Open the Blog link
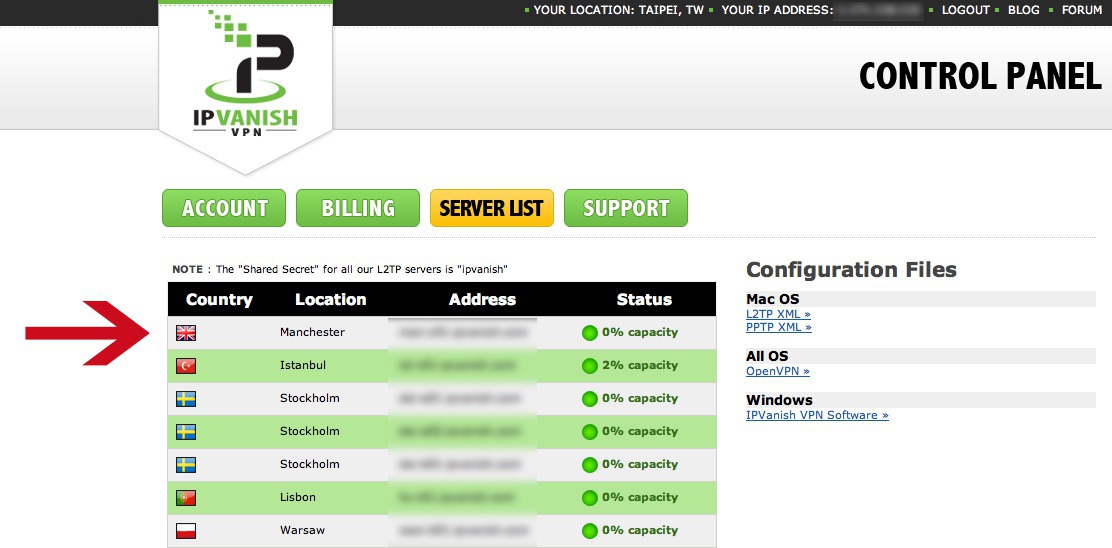The image size is (1112, 548). tap(1023, 10)
